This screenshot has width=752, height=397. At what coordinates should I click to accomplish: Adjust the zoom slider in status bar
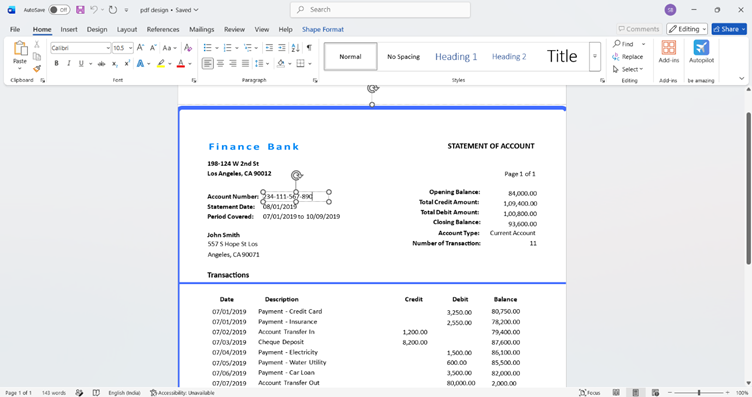tap(699, 393)
